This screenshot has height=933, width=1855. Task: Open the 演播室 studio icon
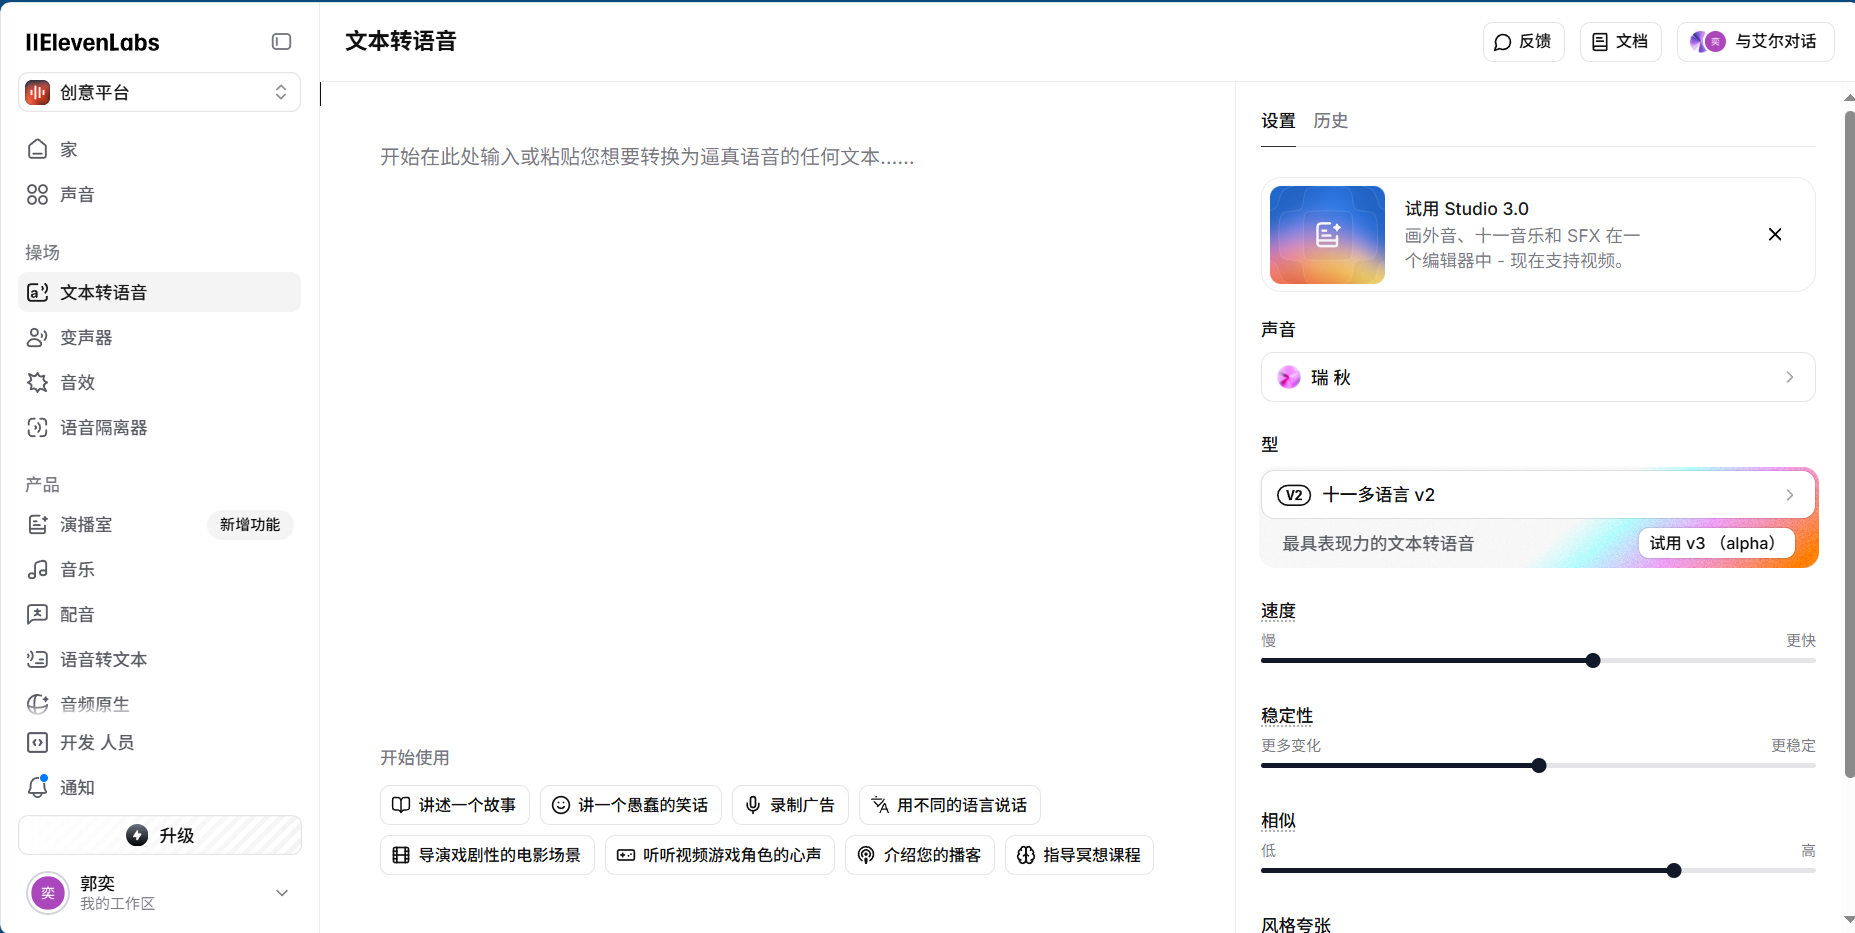click(37, 524)
